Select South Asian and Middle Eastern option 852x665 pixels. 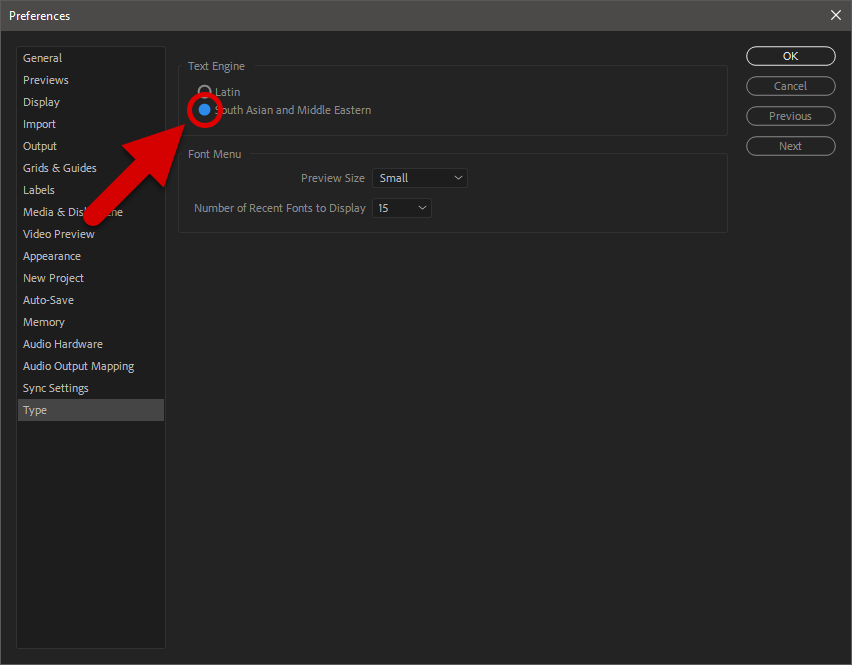click(x=205, y=110)
